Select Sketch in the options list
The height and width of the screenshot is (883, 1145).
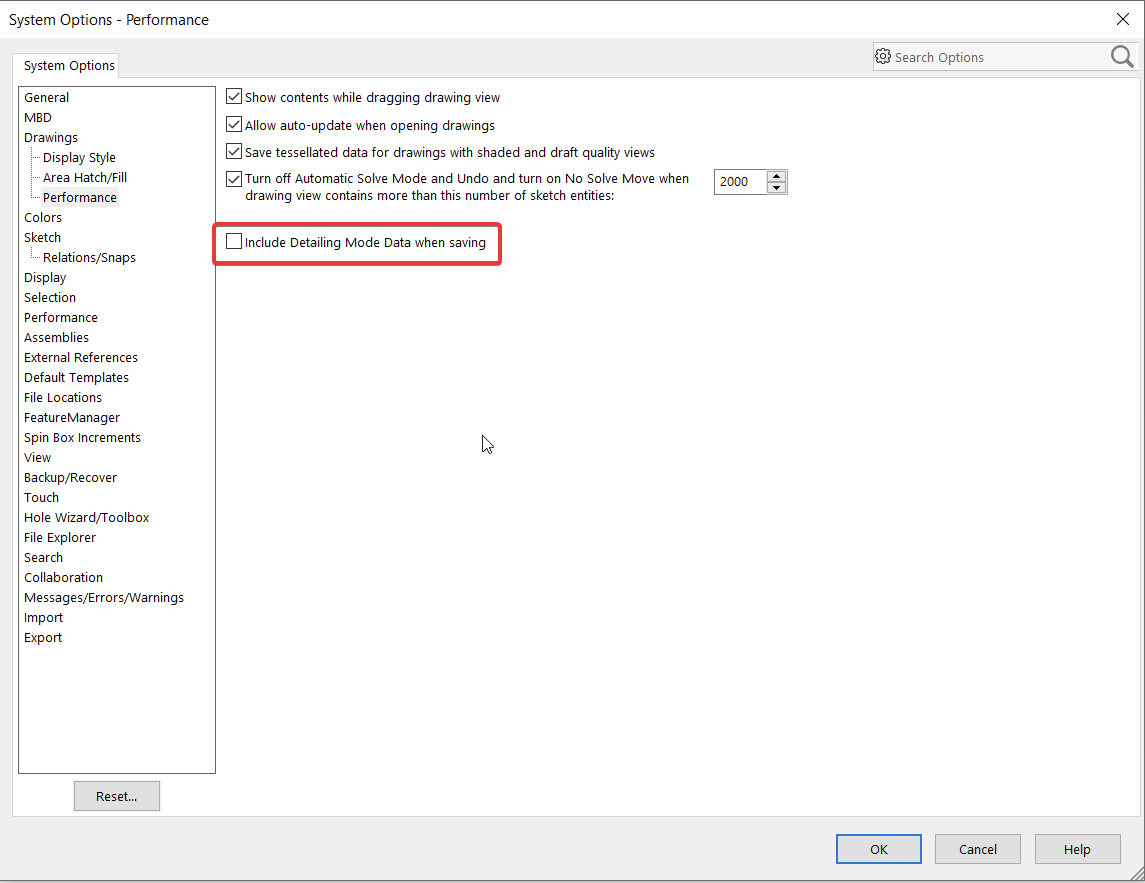coord(42,237)
